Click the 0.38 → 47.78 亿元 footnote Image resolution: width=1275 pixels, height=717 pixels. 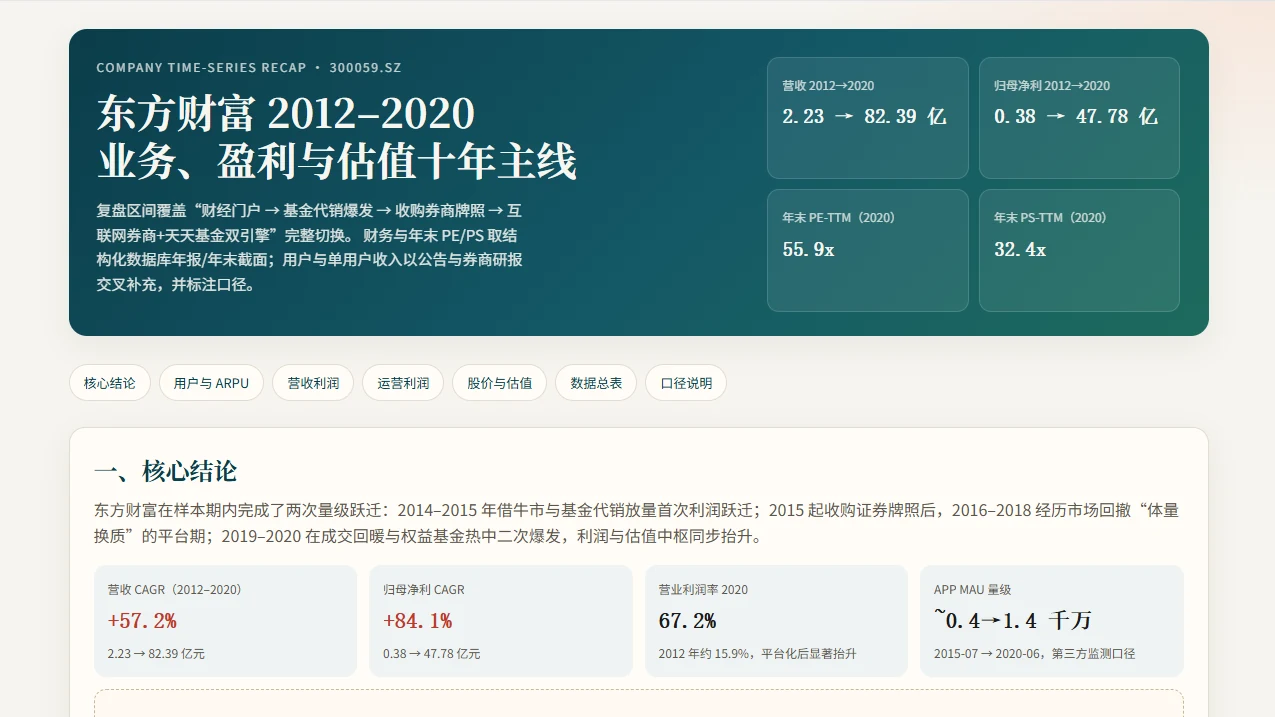pyautogui.click(x=431, y=654)
